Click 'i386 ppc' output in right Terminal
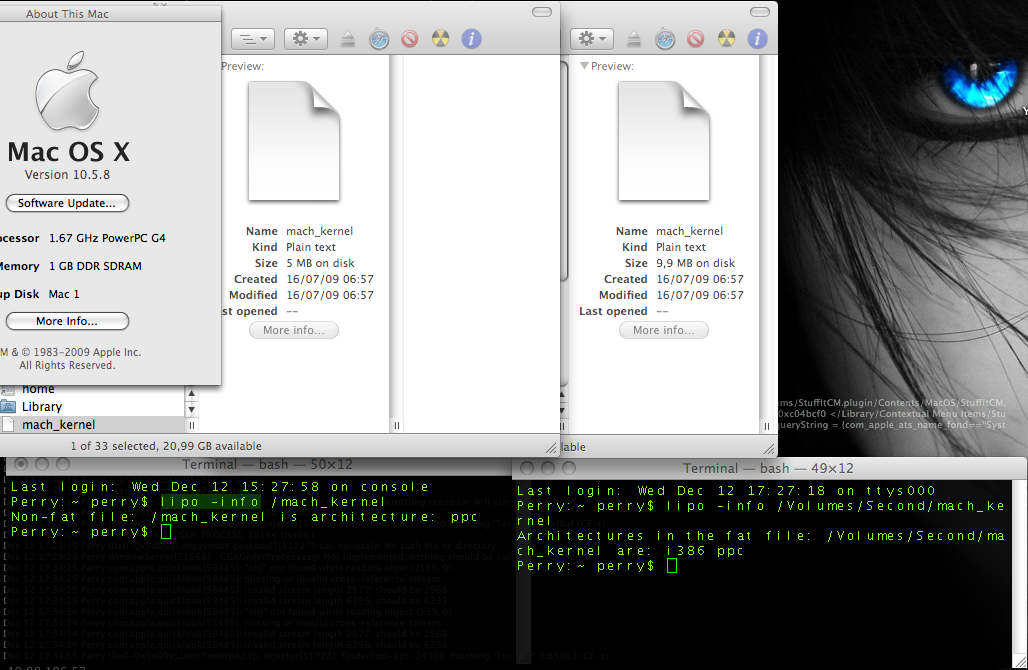The image size is (1028, 670). (x=704, y=551)
